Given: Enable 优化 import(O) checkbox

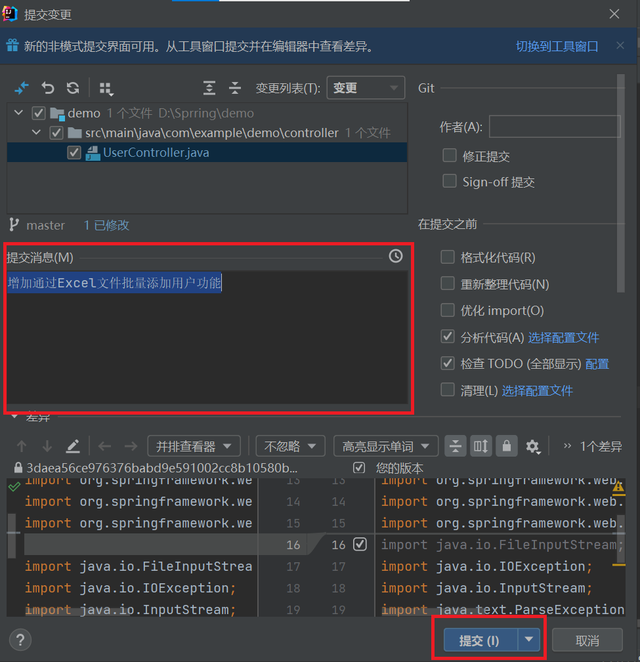Looking at the screenshot, I should 447,310.
